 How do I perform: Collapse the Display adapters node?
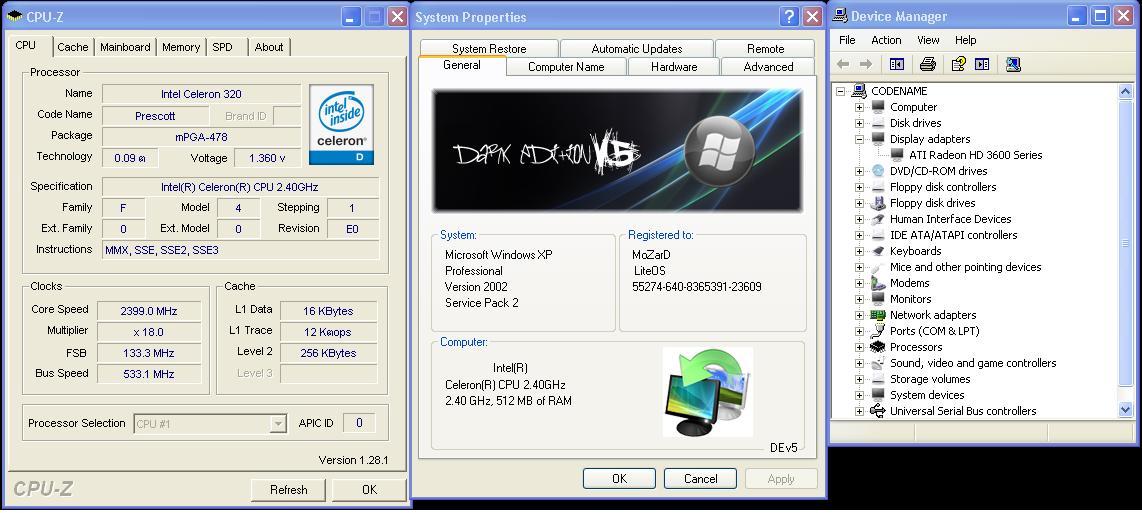point(859,139)
